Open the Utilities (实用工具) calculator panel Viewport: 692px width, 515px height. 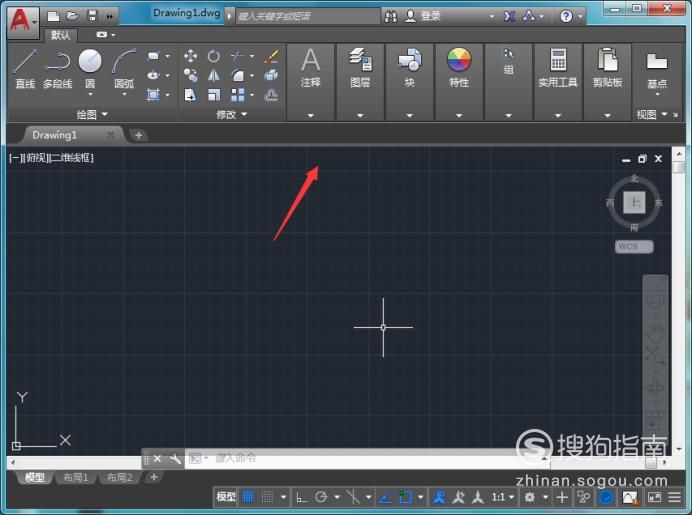[558, 68]
